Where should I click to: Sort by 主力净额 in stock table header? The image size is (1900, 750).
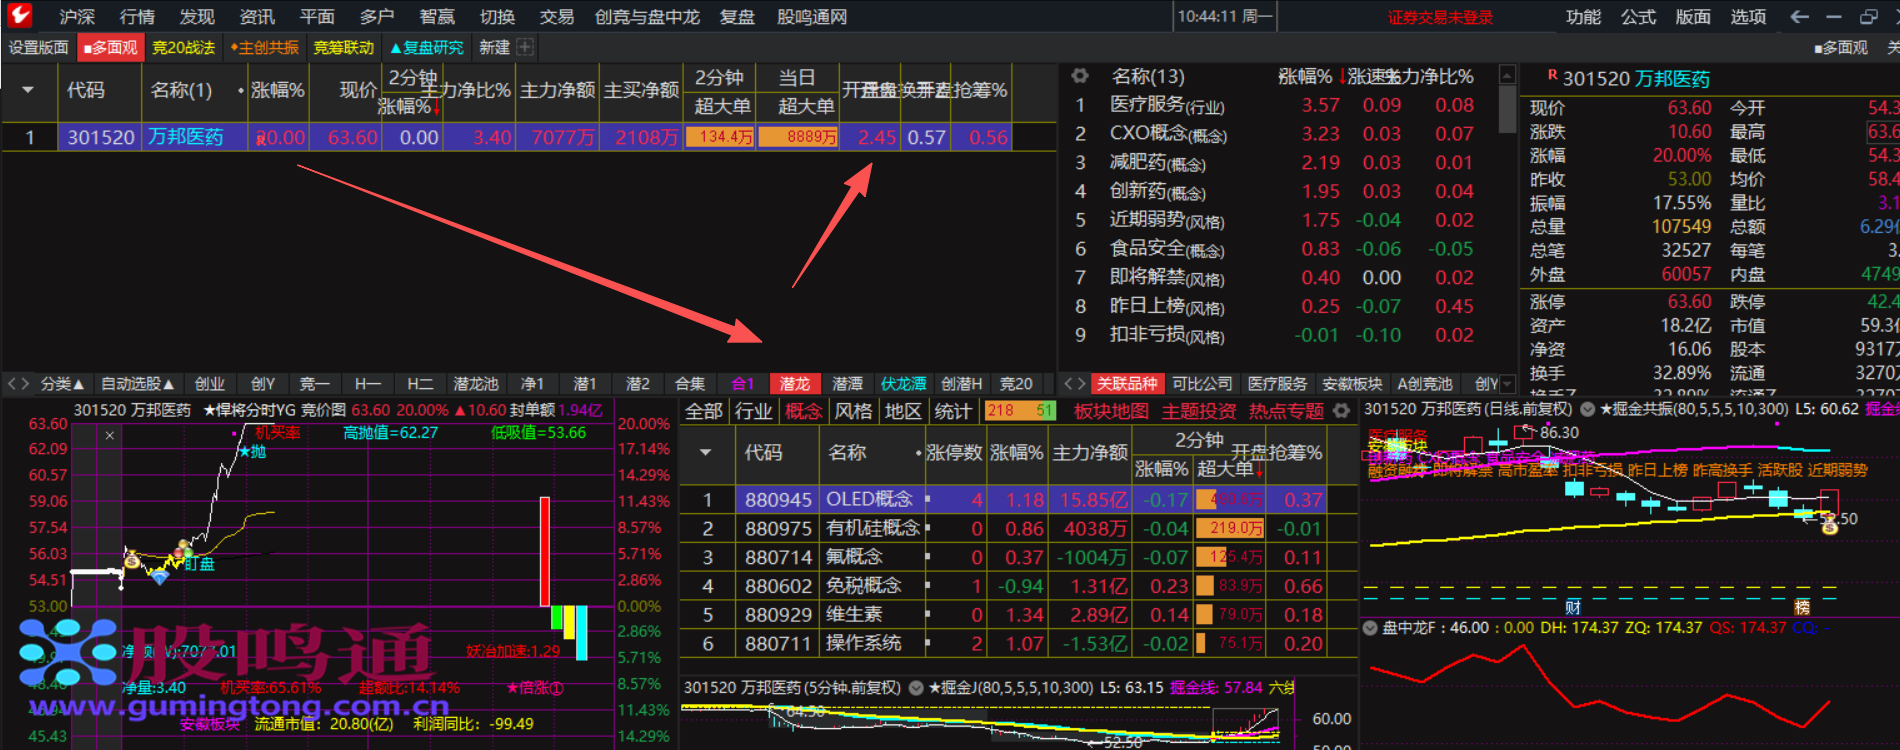557,90
